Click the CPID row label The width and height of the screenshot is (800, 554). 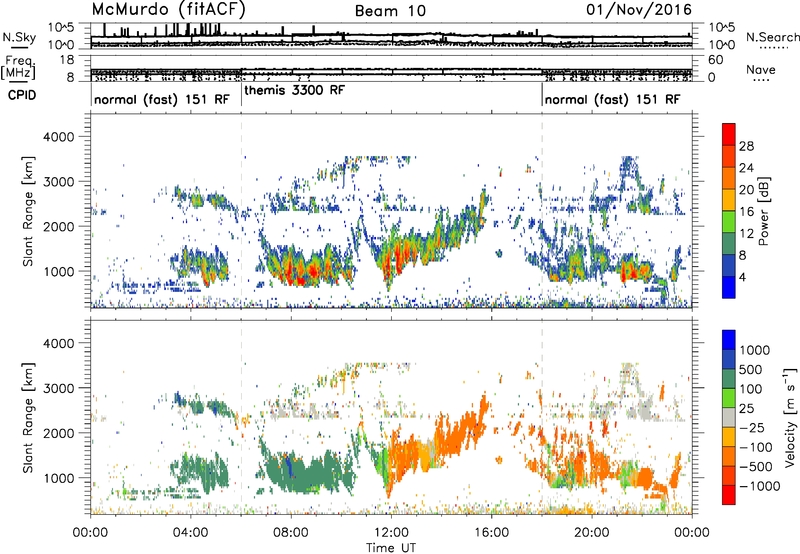pyautogui.click(x=22, y=95)
